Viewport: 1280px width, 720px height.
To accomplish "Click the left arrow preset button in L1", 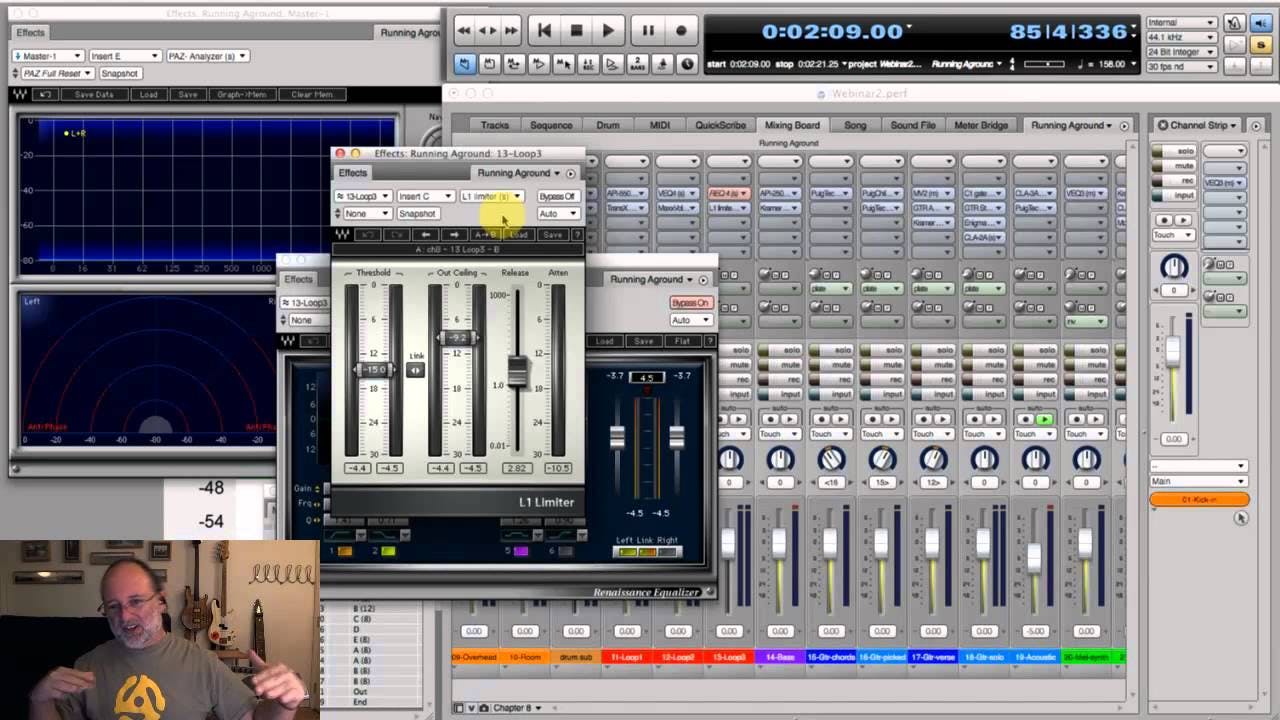I will (427, 234).
